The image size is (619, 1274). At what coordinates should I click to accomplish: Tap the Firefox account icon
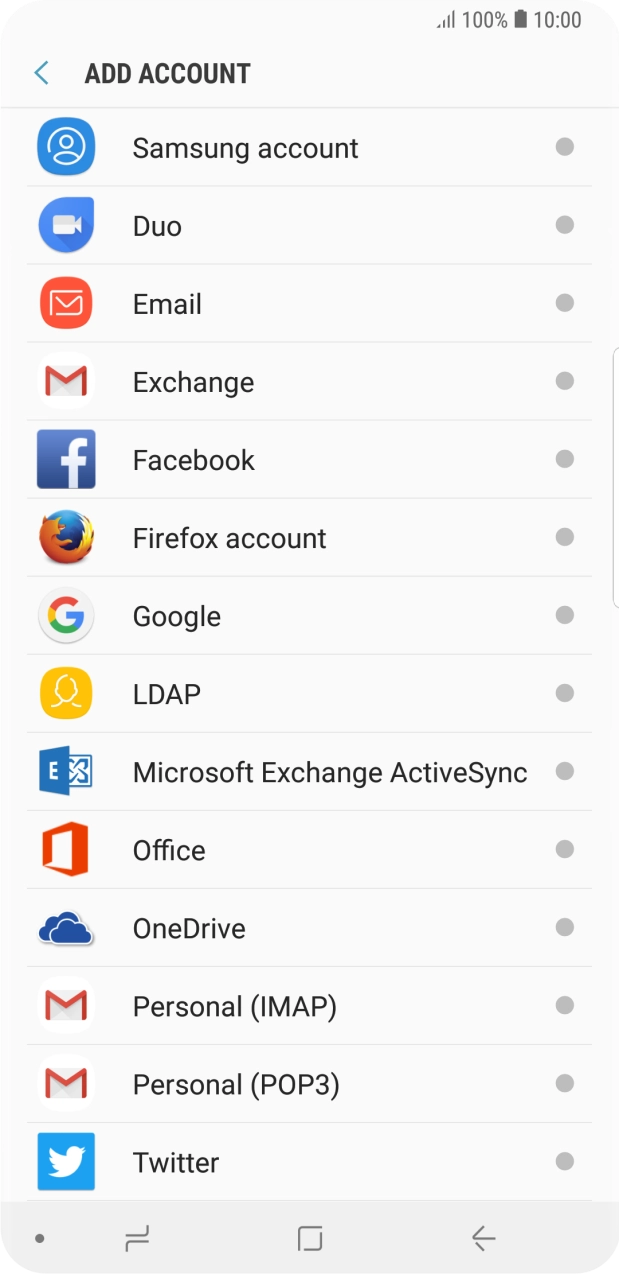[x=66, y=537]
